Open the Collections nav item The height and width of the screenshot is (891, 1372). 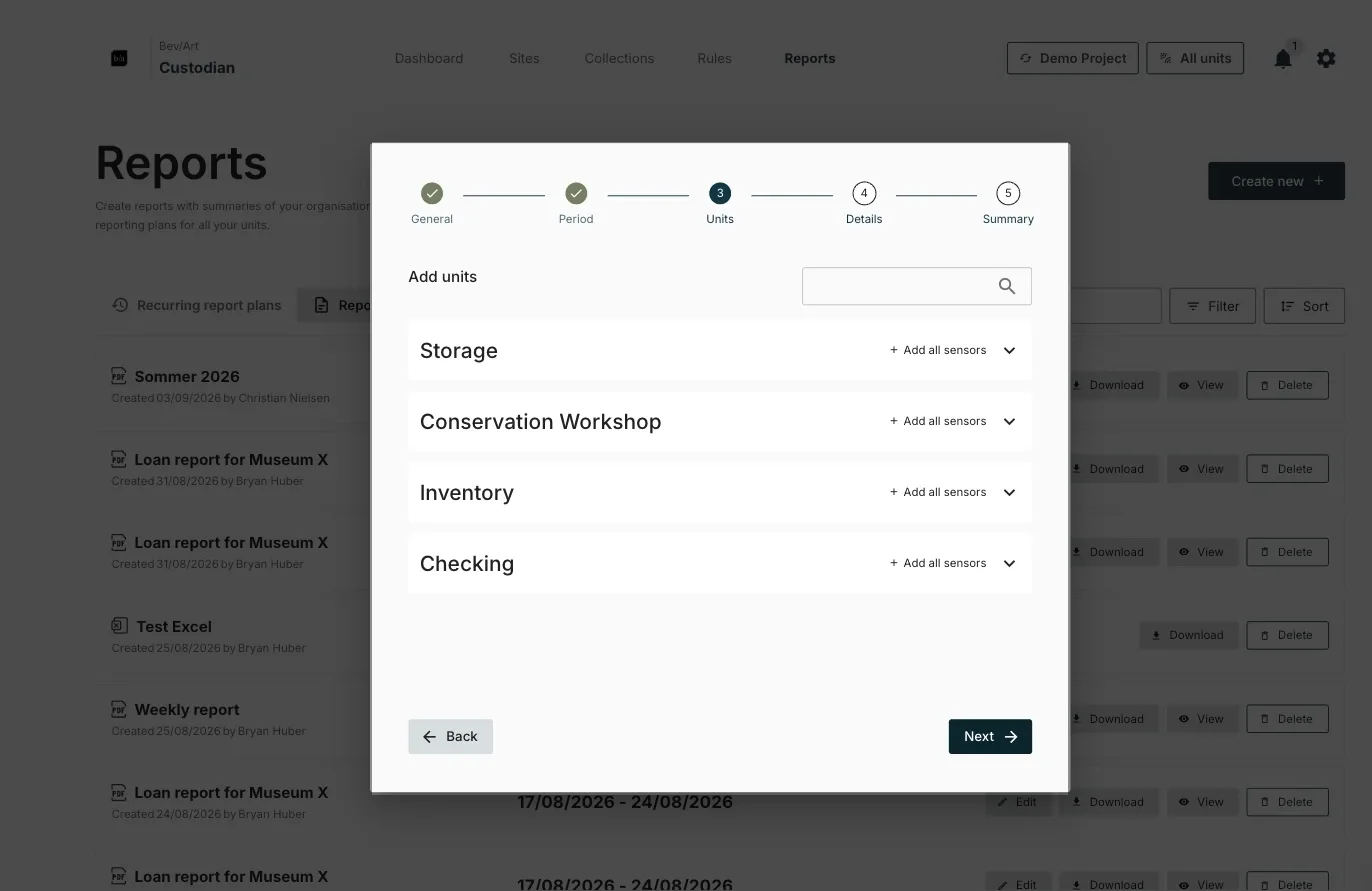(619, 59)
